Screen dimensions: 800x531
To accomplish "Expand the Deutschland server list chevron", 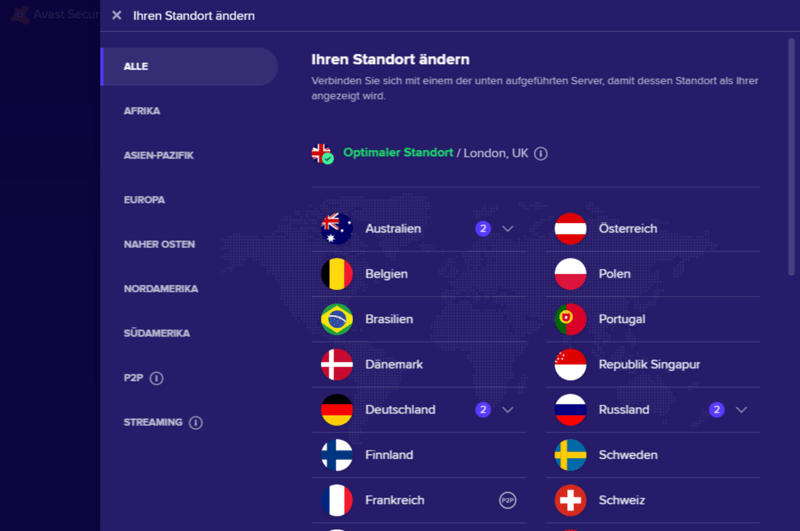I will pyautogui.click(x=508, y=410).
